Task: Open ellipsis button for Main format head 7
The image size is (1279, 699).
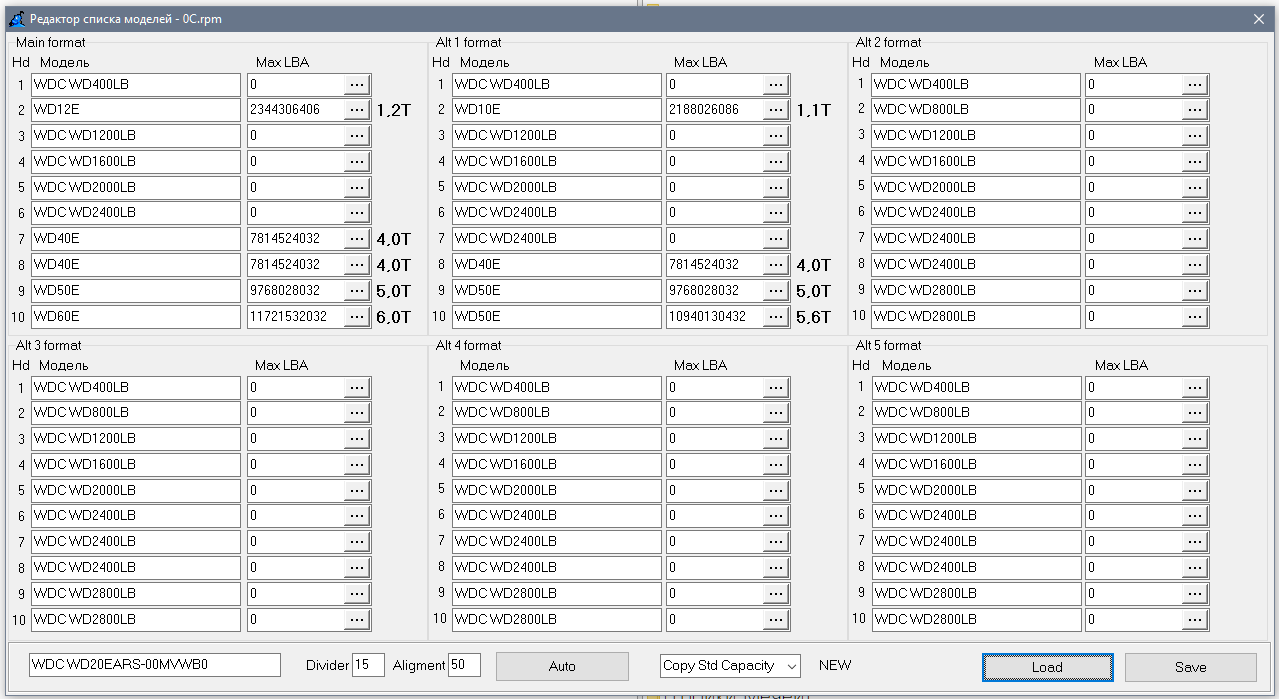Action: point(357,239)
